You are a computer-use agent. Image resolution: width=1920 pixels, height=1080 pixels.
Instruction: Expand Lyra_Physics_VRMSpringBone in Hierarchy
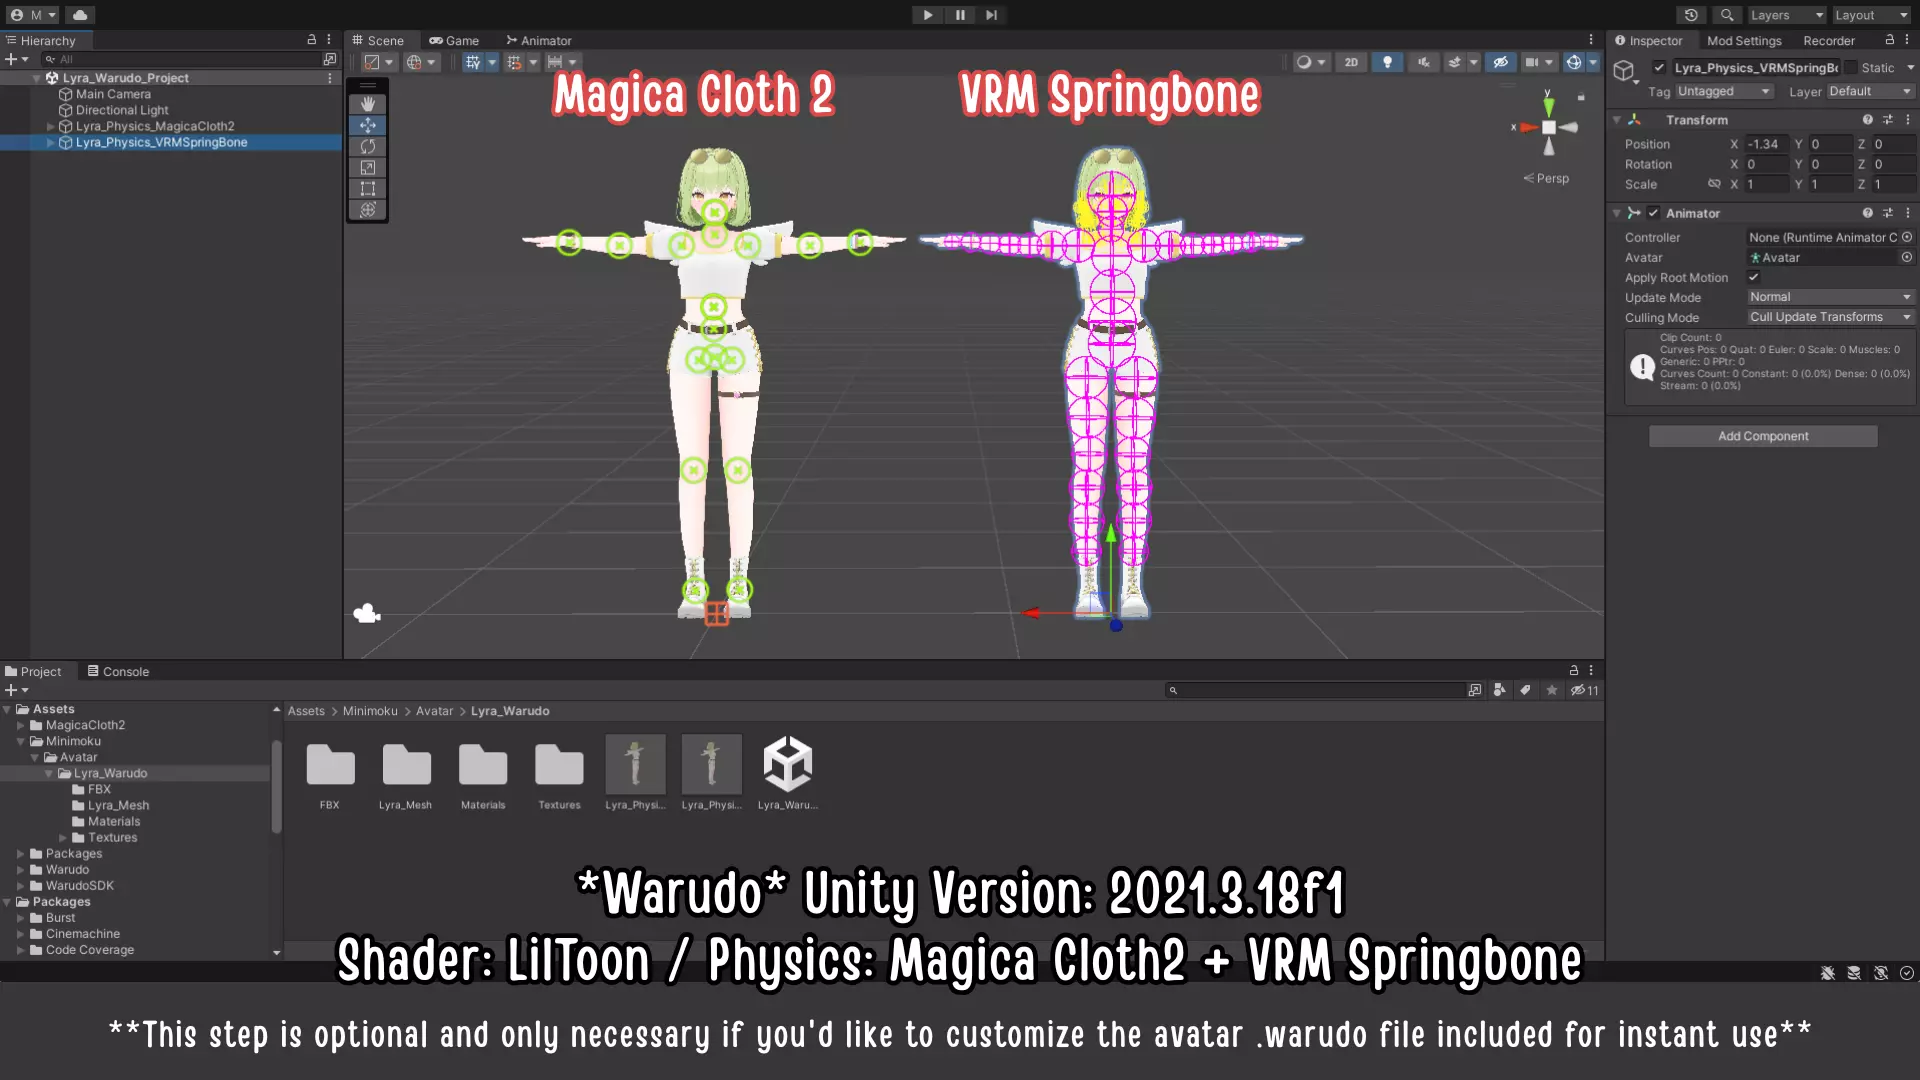(x=51, y=142)
